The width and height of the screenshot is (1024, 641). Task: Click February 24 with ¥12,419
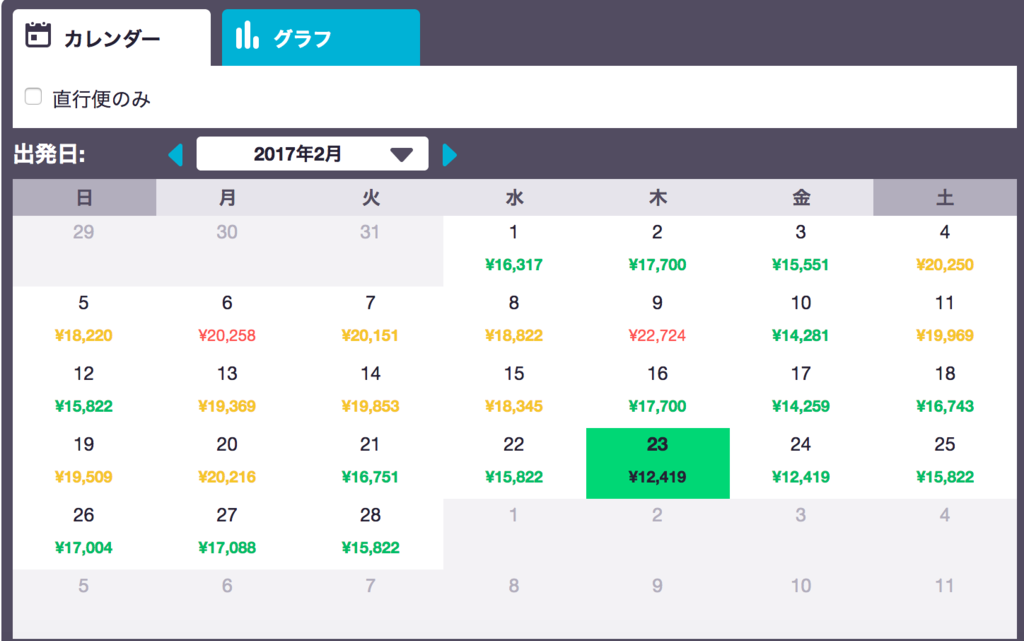[x=801, y=463]
